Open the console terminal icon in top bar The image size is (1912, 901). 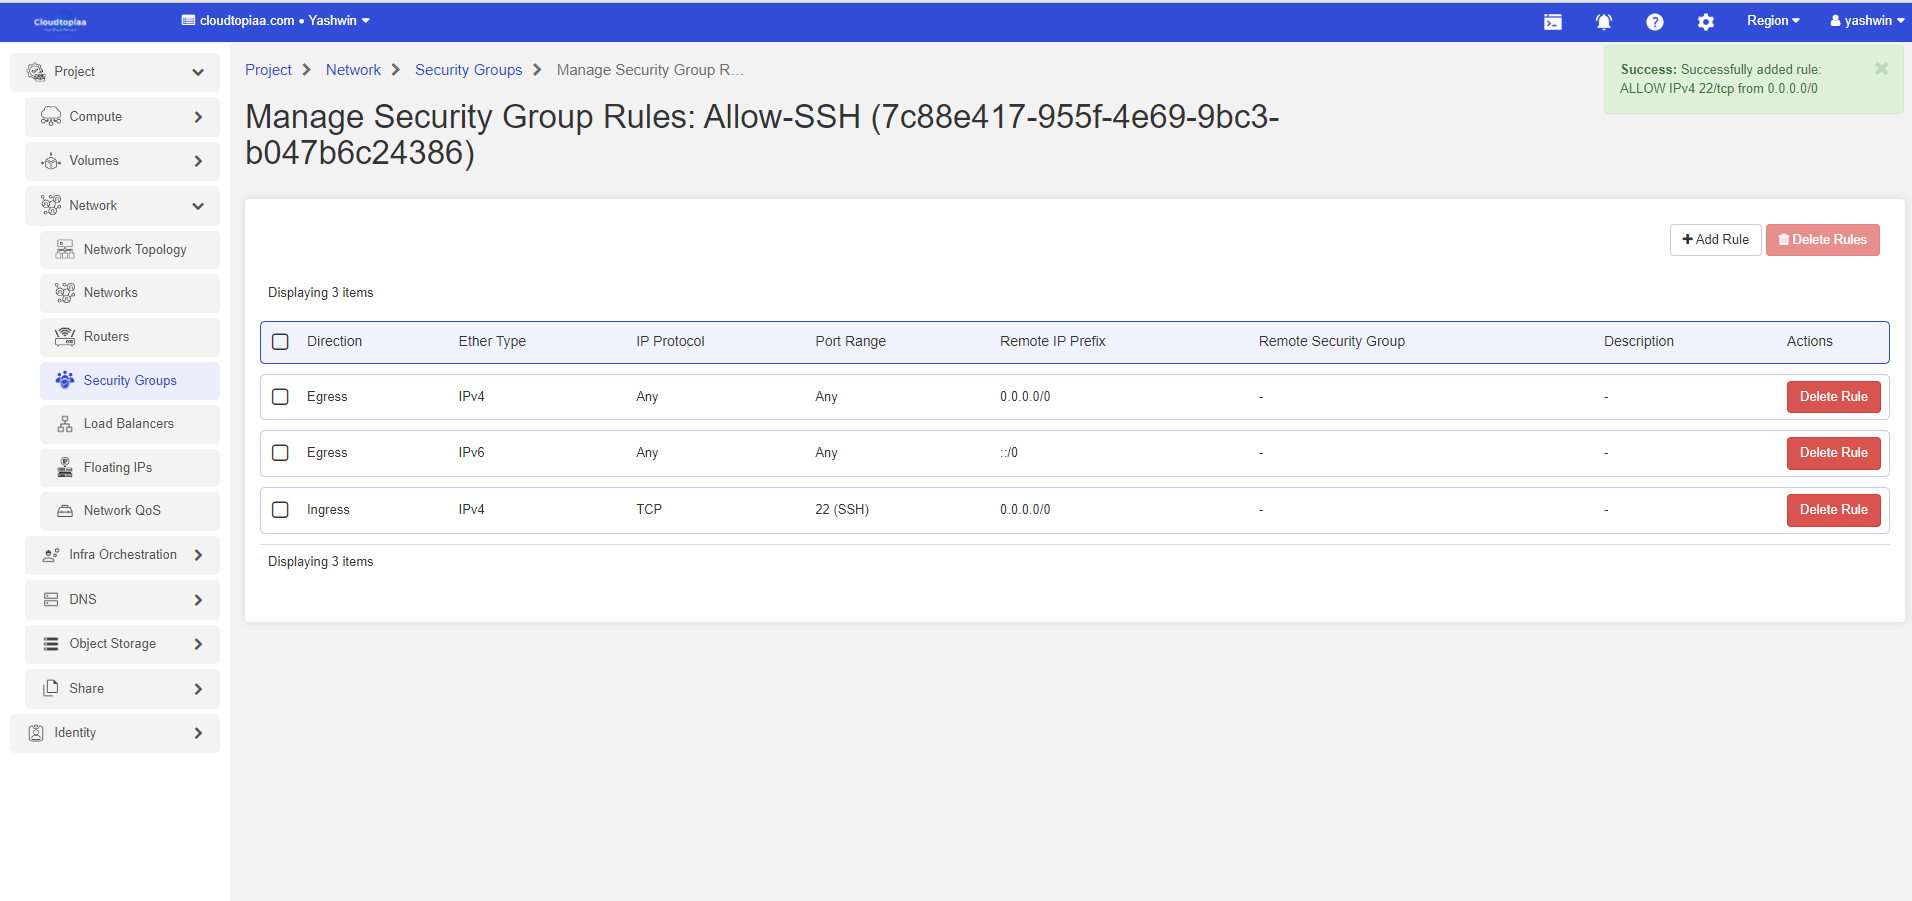(x=1552, y=22)
